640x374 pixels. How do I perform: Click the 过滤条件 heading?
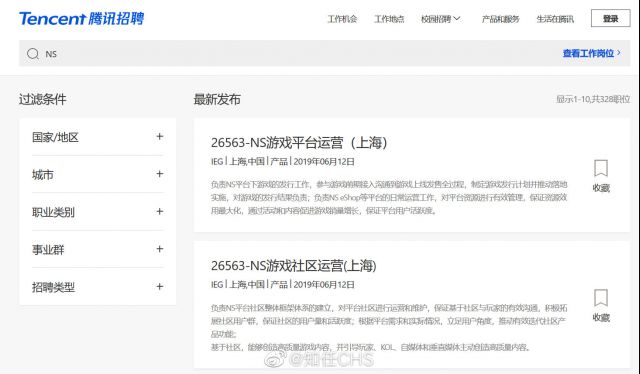(x=42, y=99)
